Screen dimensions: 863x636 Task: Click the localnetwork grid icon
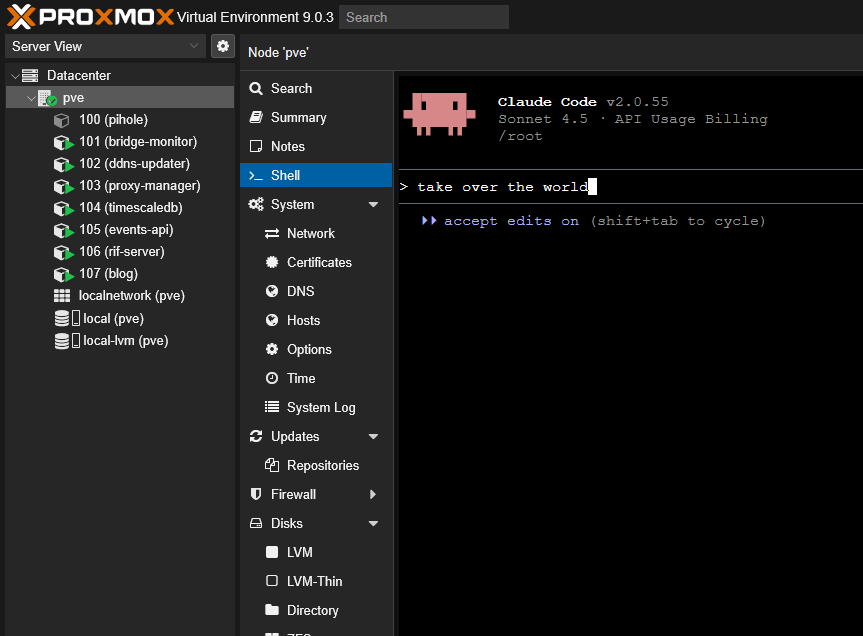[x=62, y=296]
